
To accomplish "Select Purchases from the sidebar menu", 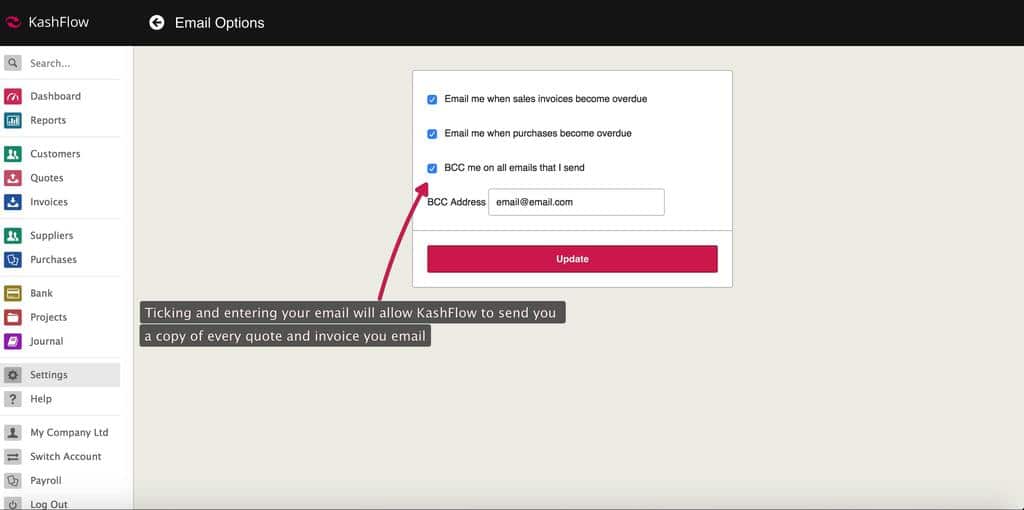I will click(53, 260).
